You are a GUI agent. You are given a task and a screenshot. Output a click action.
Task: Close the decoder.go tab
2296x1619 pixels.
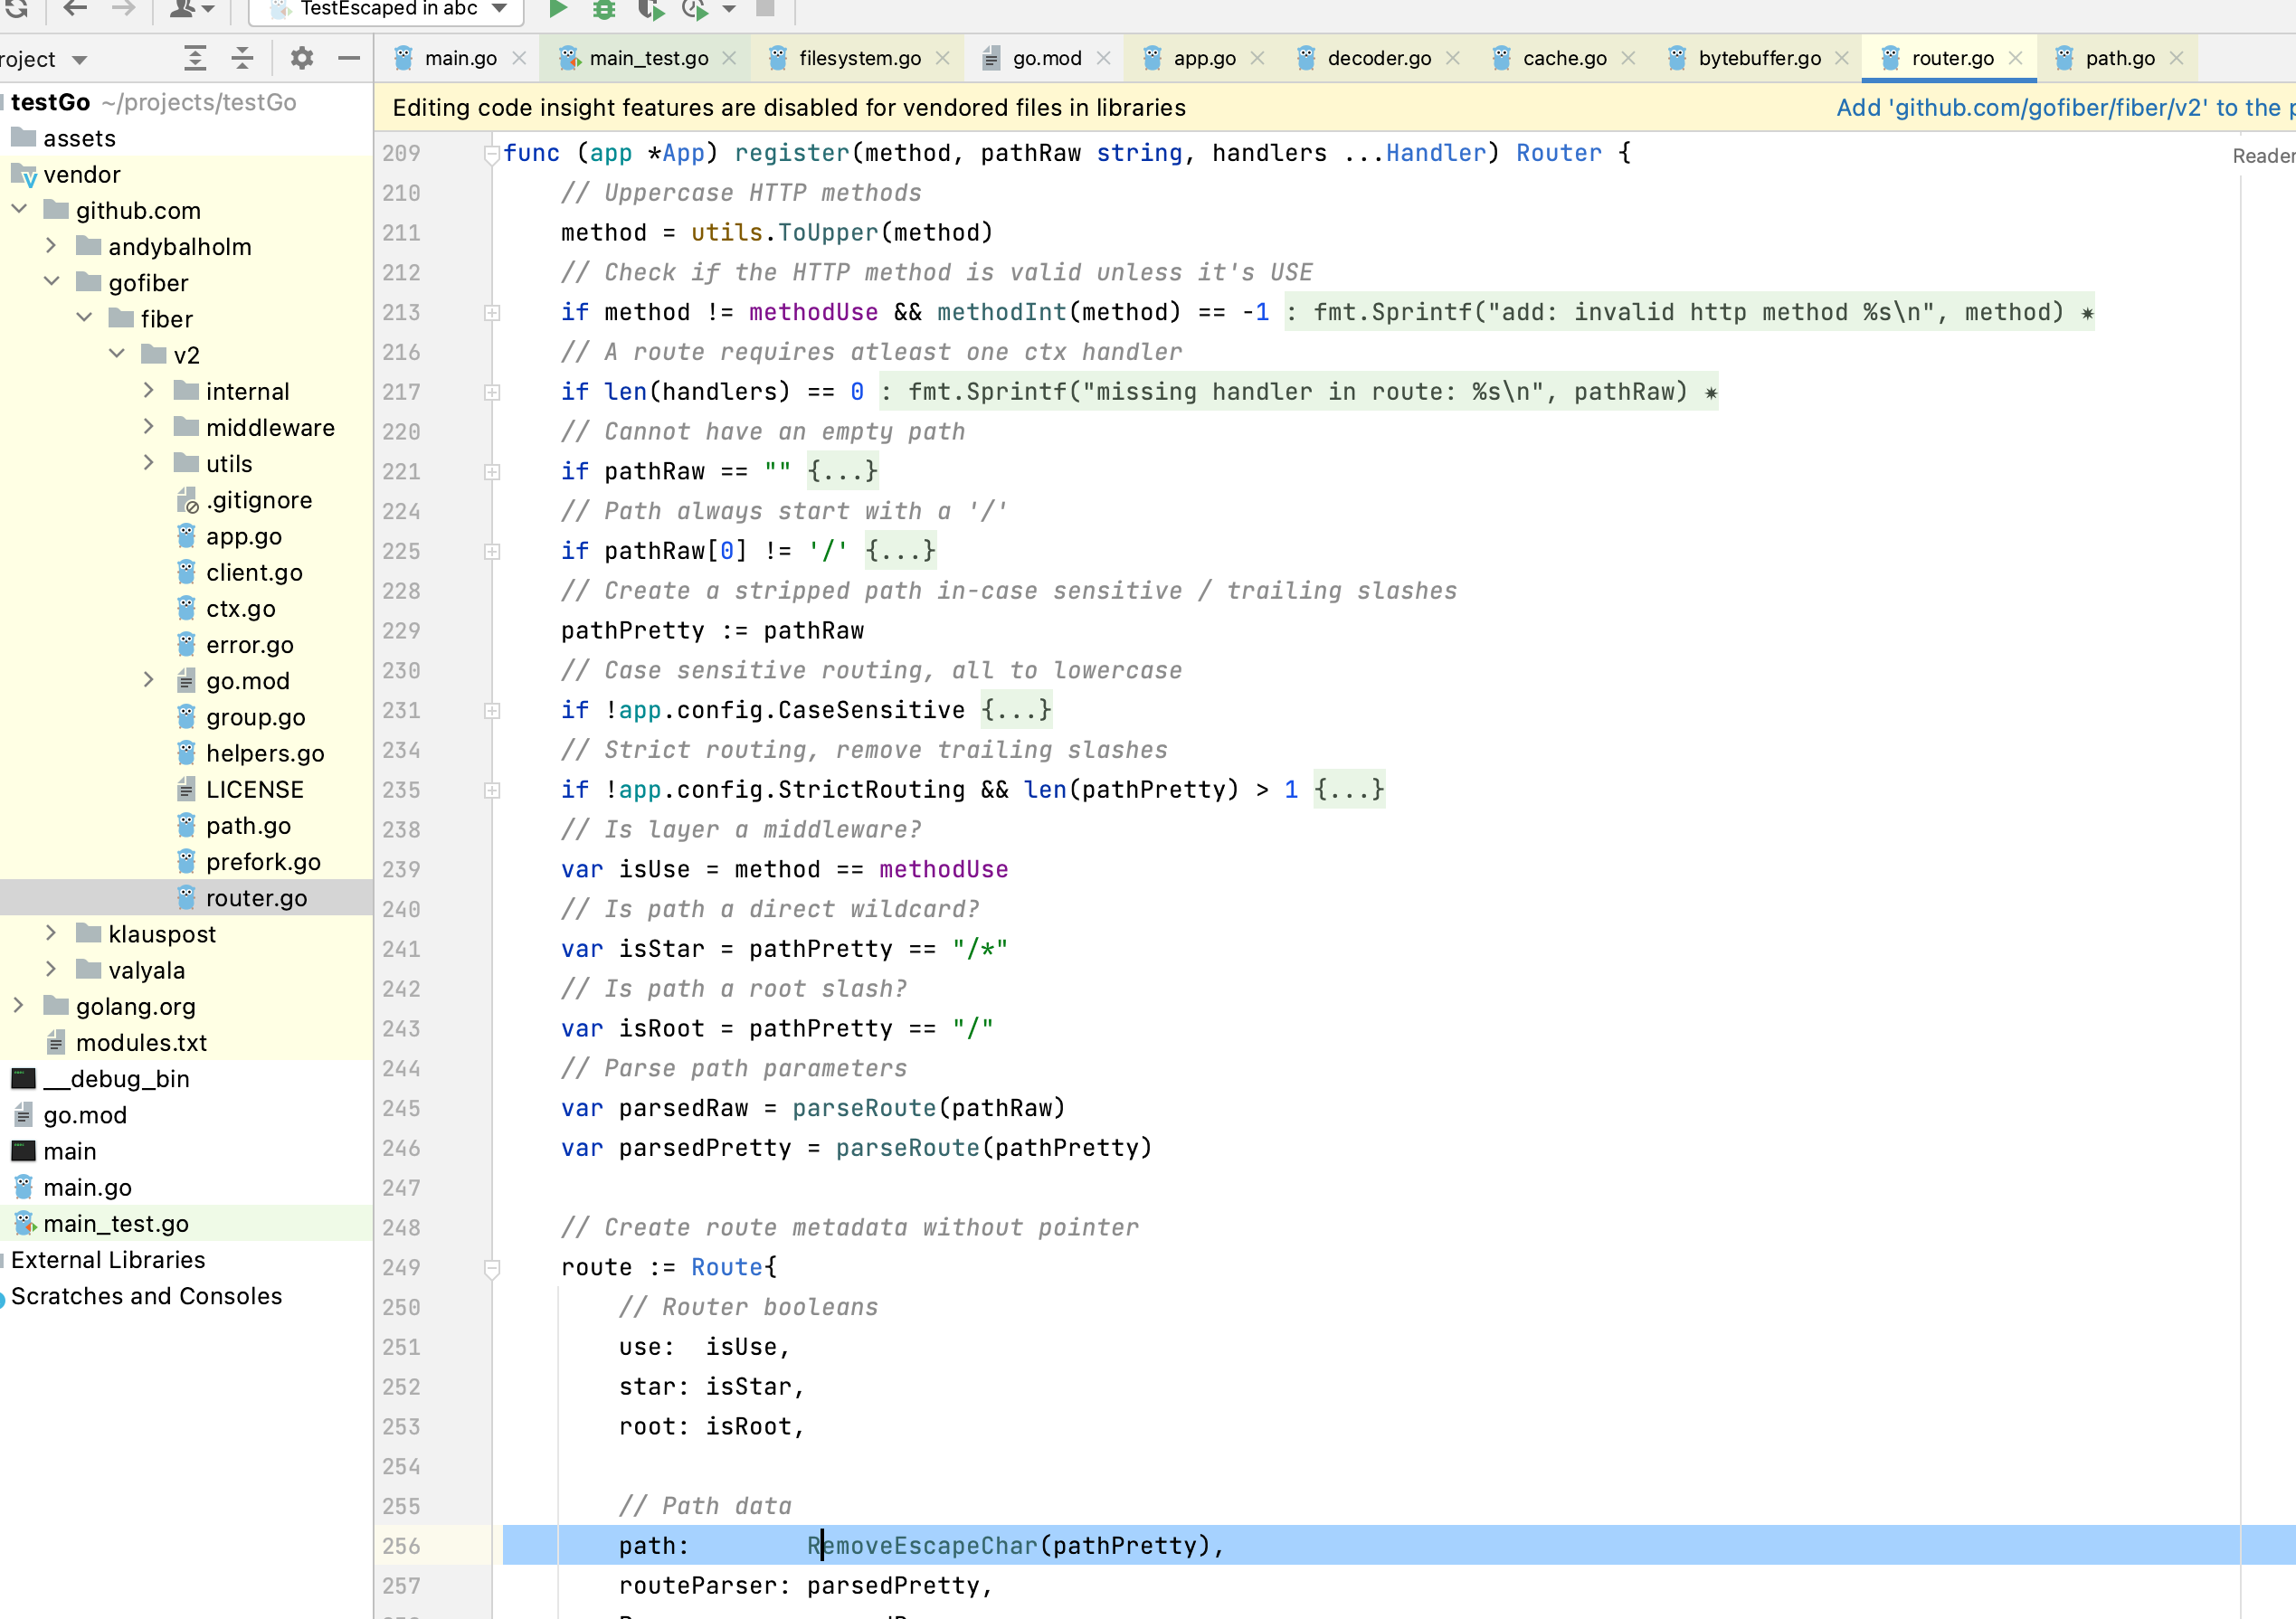coord(1454,57)
